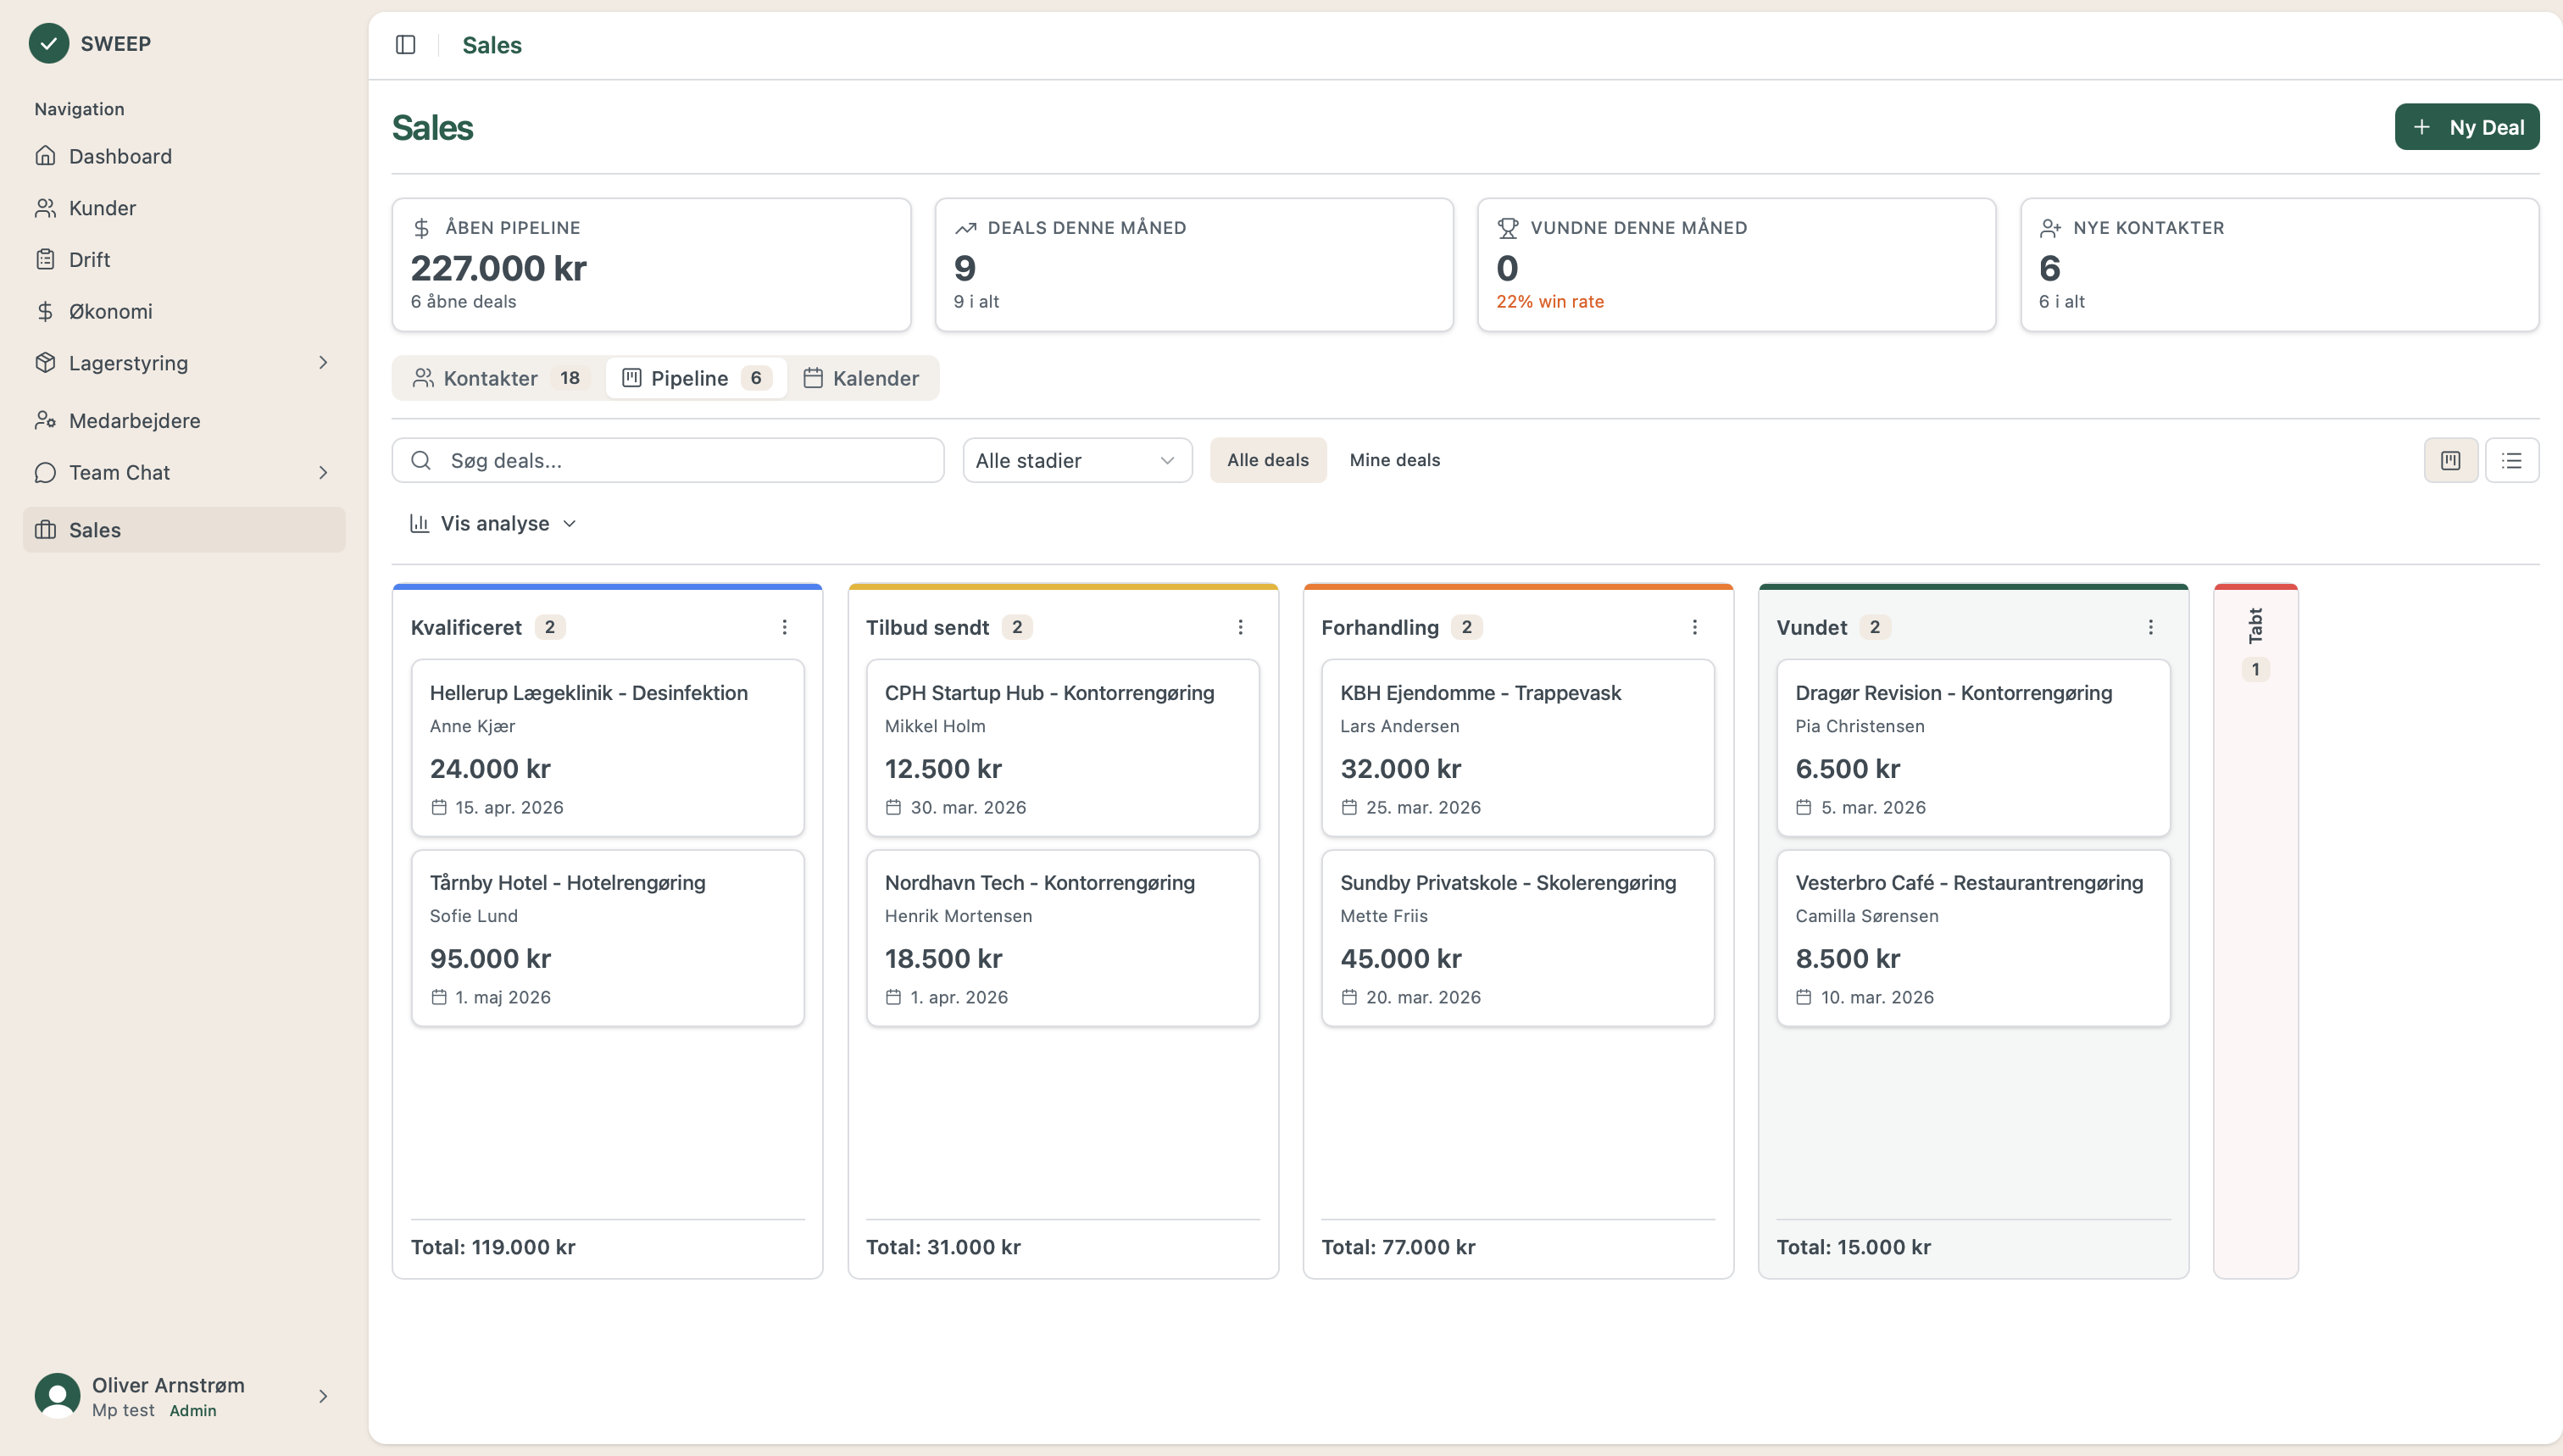Viewport: 2563px width, 1456px height.
Task: Select Mine deals filter
Action: (1394, 460)
